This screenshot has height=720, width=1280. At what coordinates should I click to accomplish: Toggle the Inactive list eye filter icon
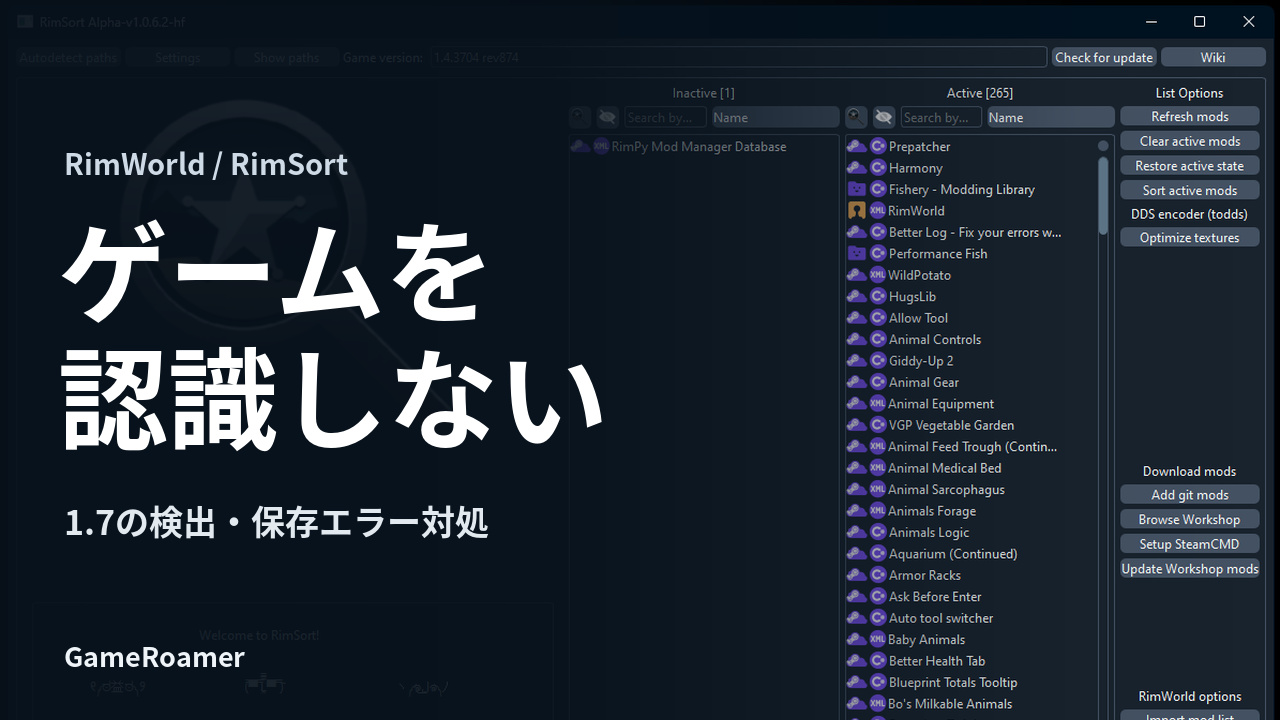(x=607, y=117)
